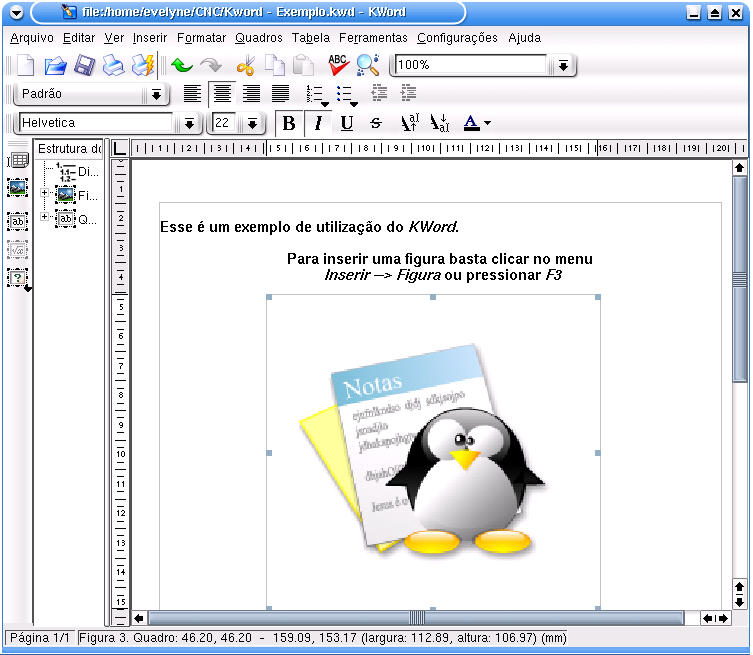The width and height of the screenshot is (753, 655).
Task: Click horizontal scrollbar left arrow
Action: click(x=139, y=619)
